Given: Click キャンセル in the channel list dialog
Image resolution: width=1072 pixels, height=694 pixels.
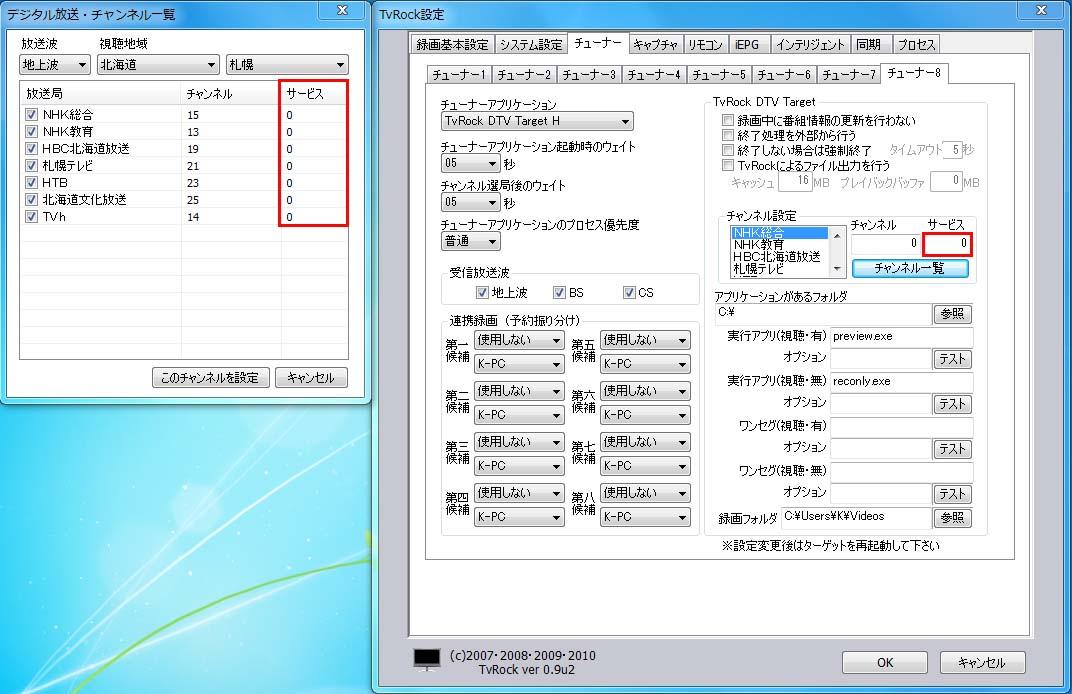Looking at the screenshot, I should tap(311, 377).
